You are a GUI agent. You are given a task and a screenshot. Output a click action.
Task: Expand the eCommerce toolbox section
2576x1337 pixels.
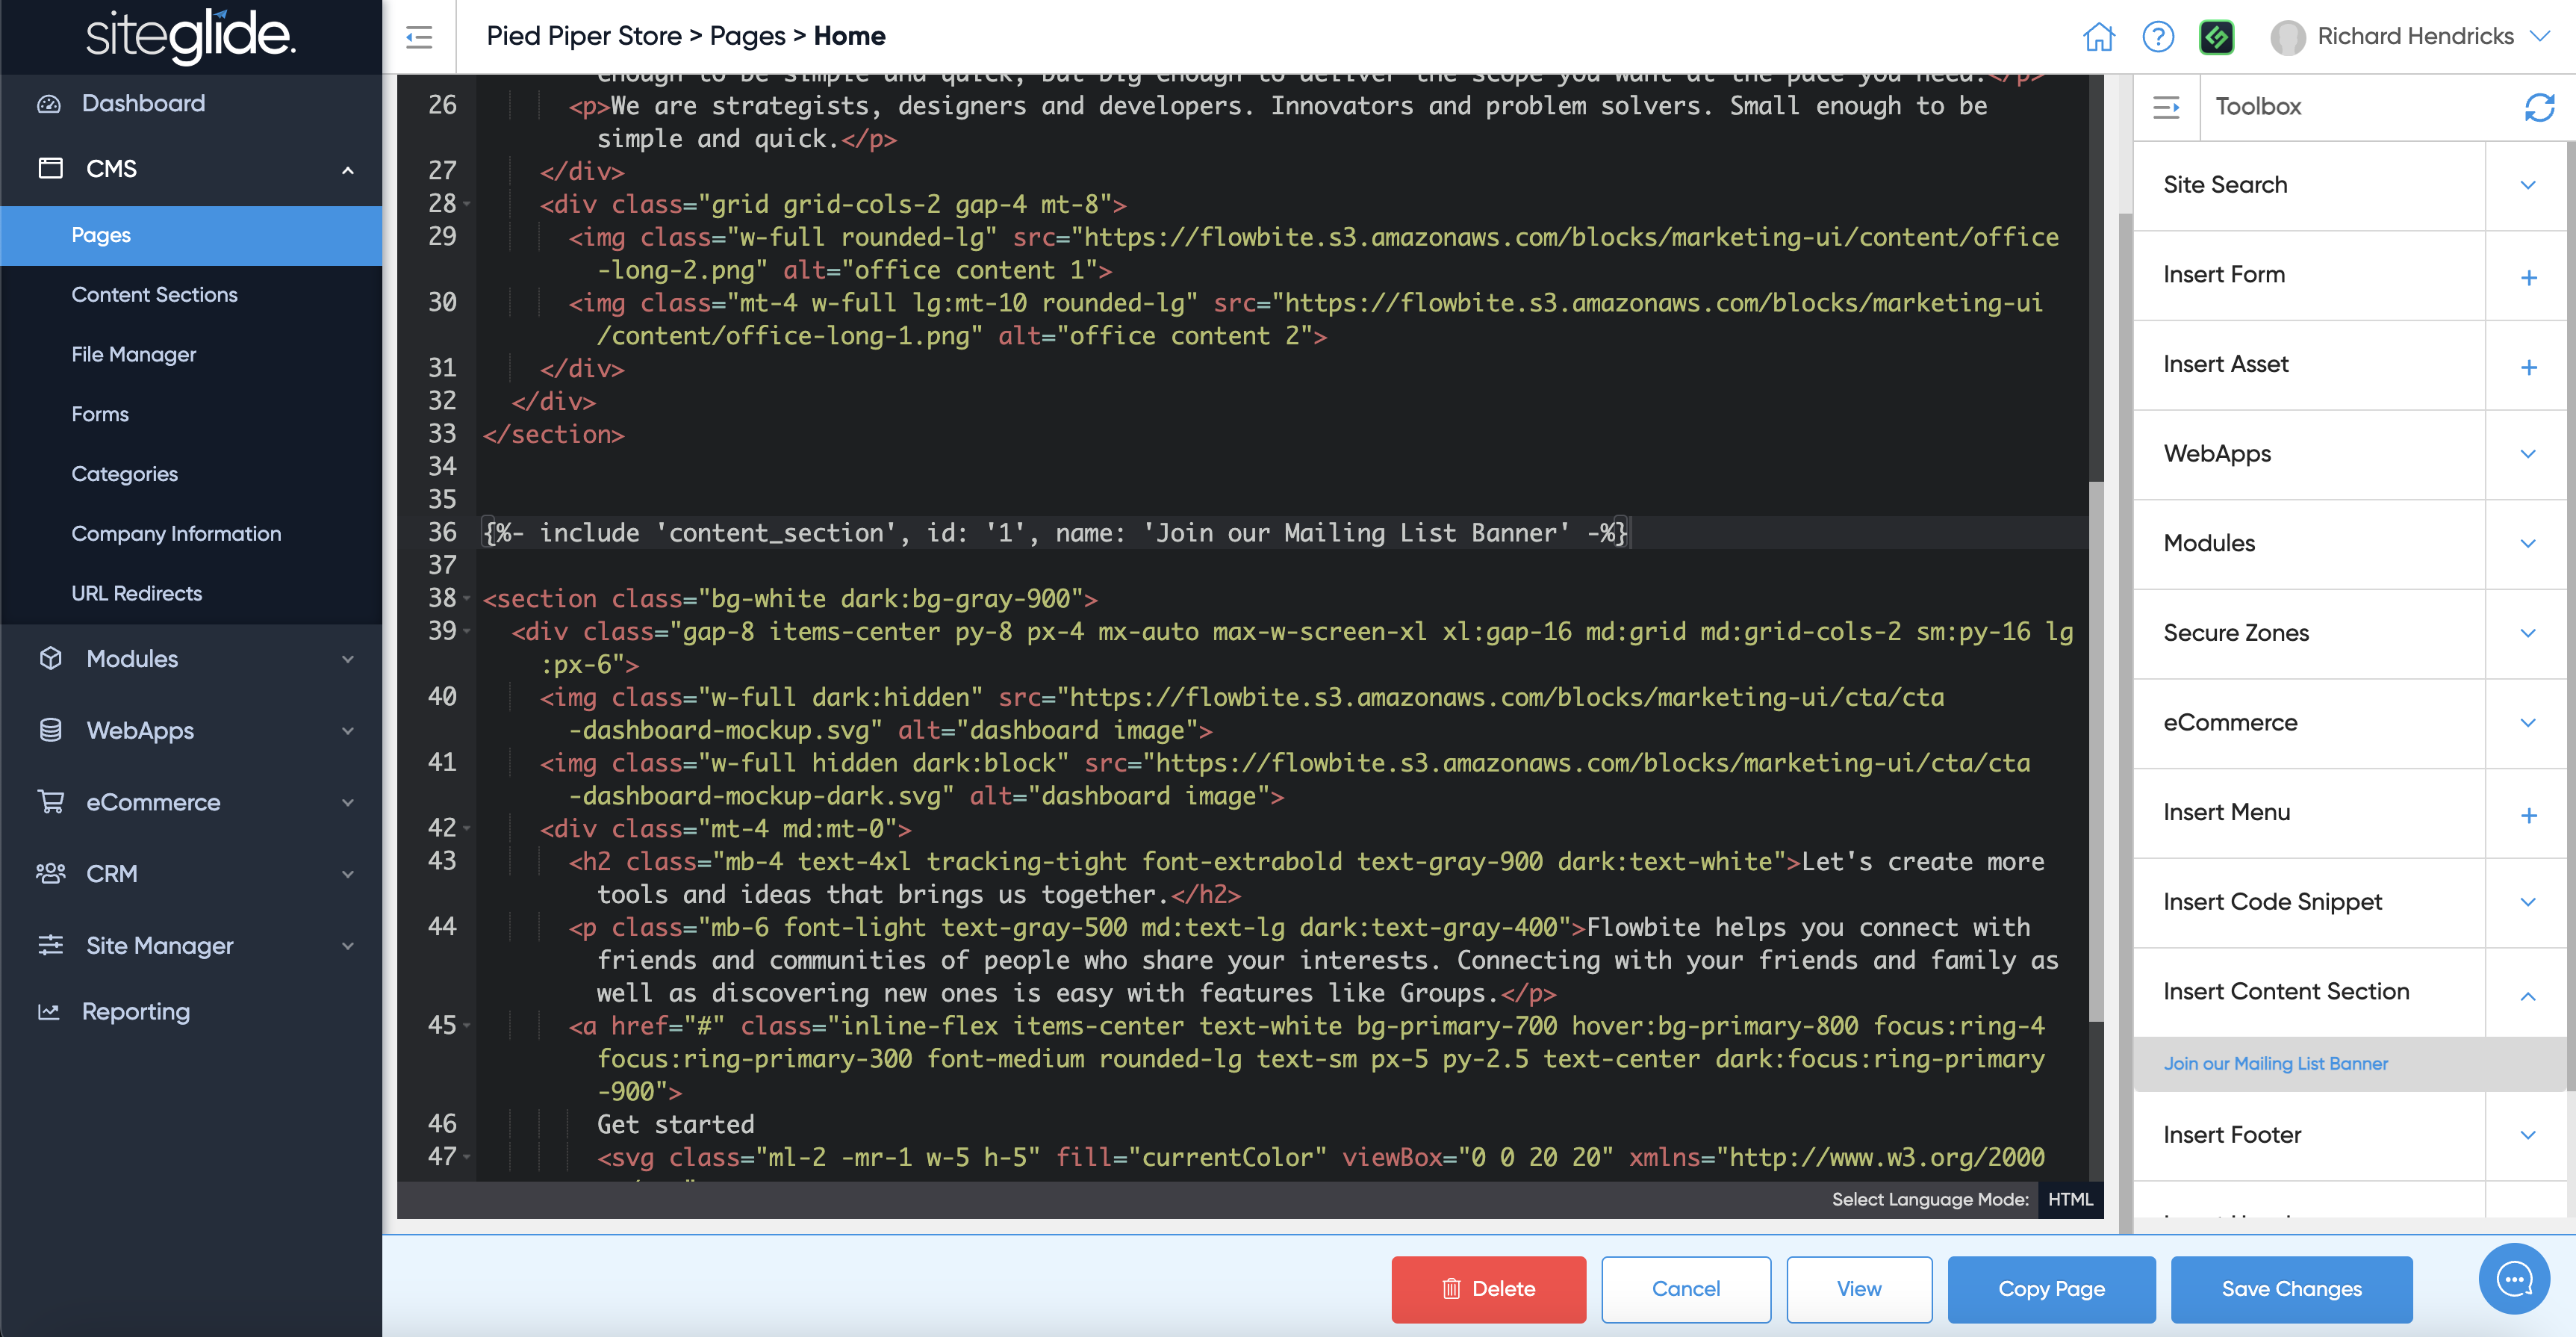(x=2528, y=723)
